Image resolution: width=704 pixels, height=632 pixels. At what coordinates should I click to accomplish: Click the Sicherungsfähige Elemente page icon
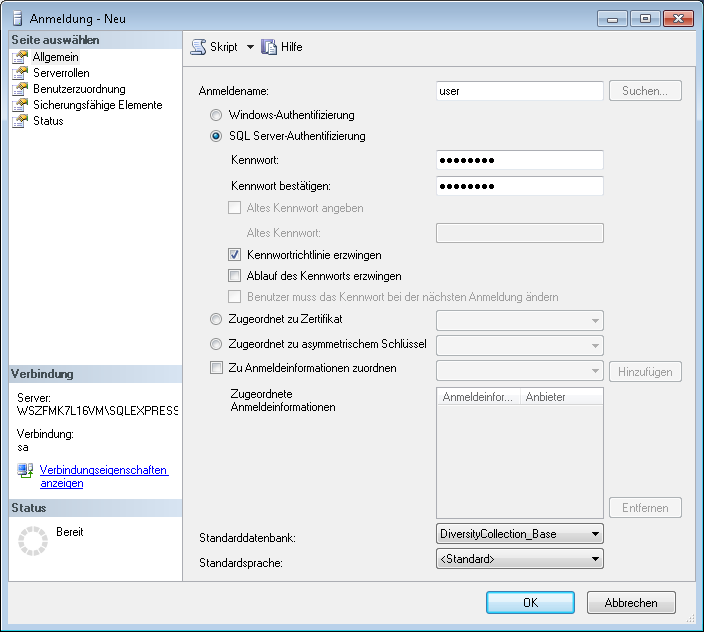coord(19,105)
